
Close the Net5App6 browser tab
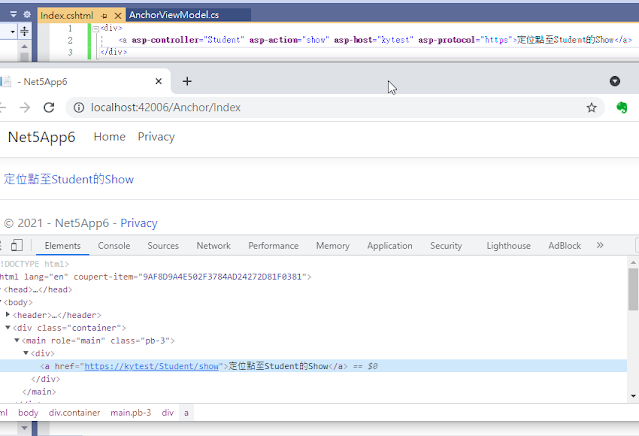pos(159,81)
